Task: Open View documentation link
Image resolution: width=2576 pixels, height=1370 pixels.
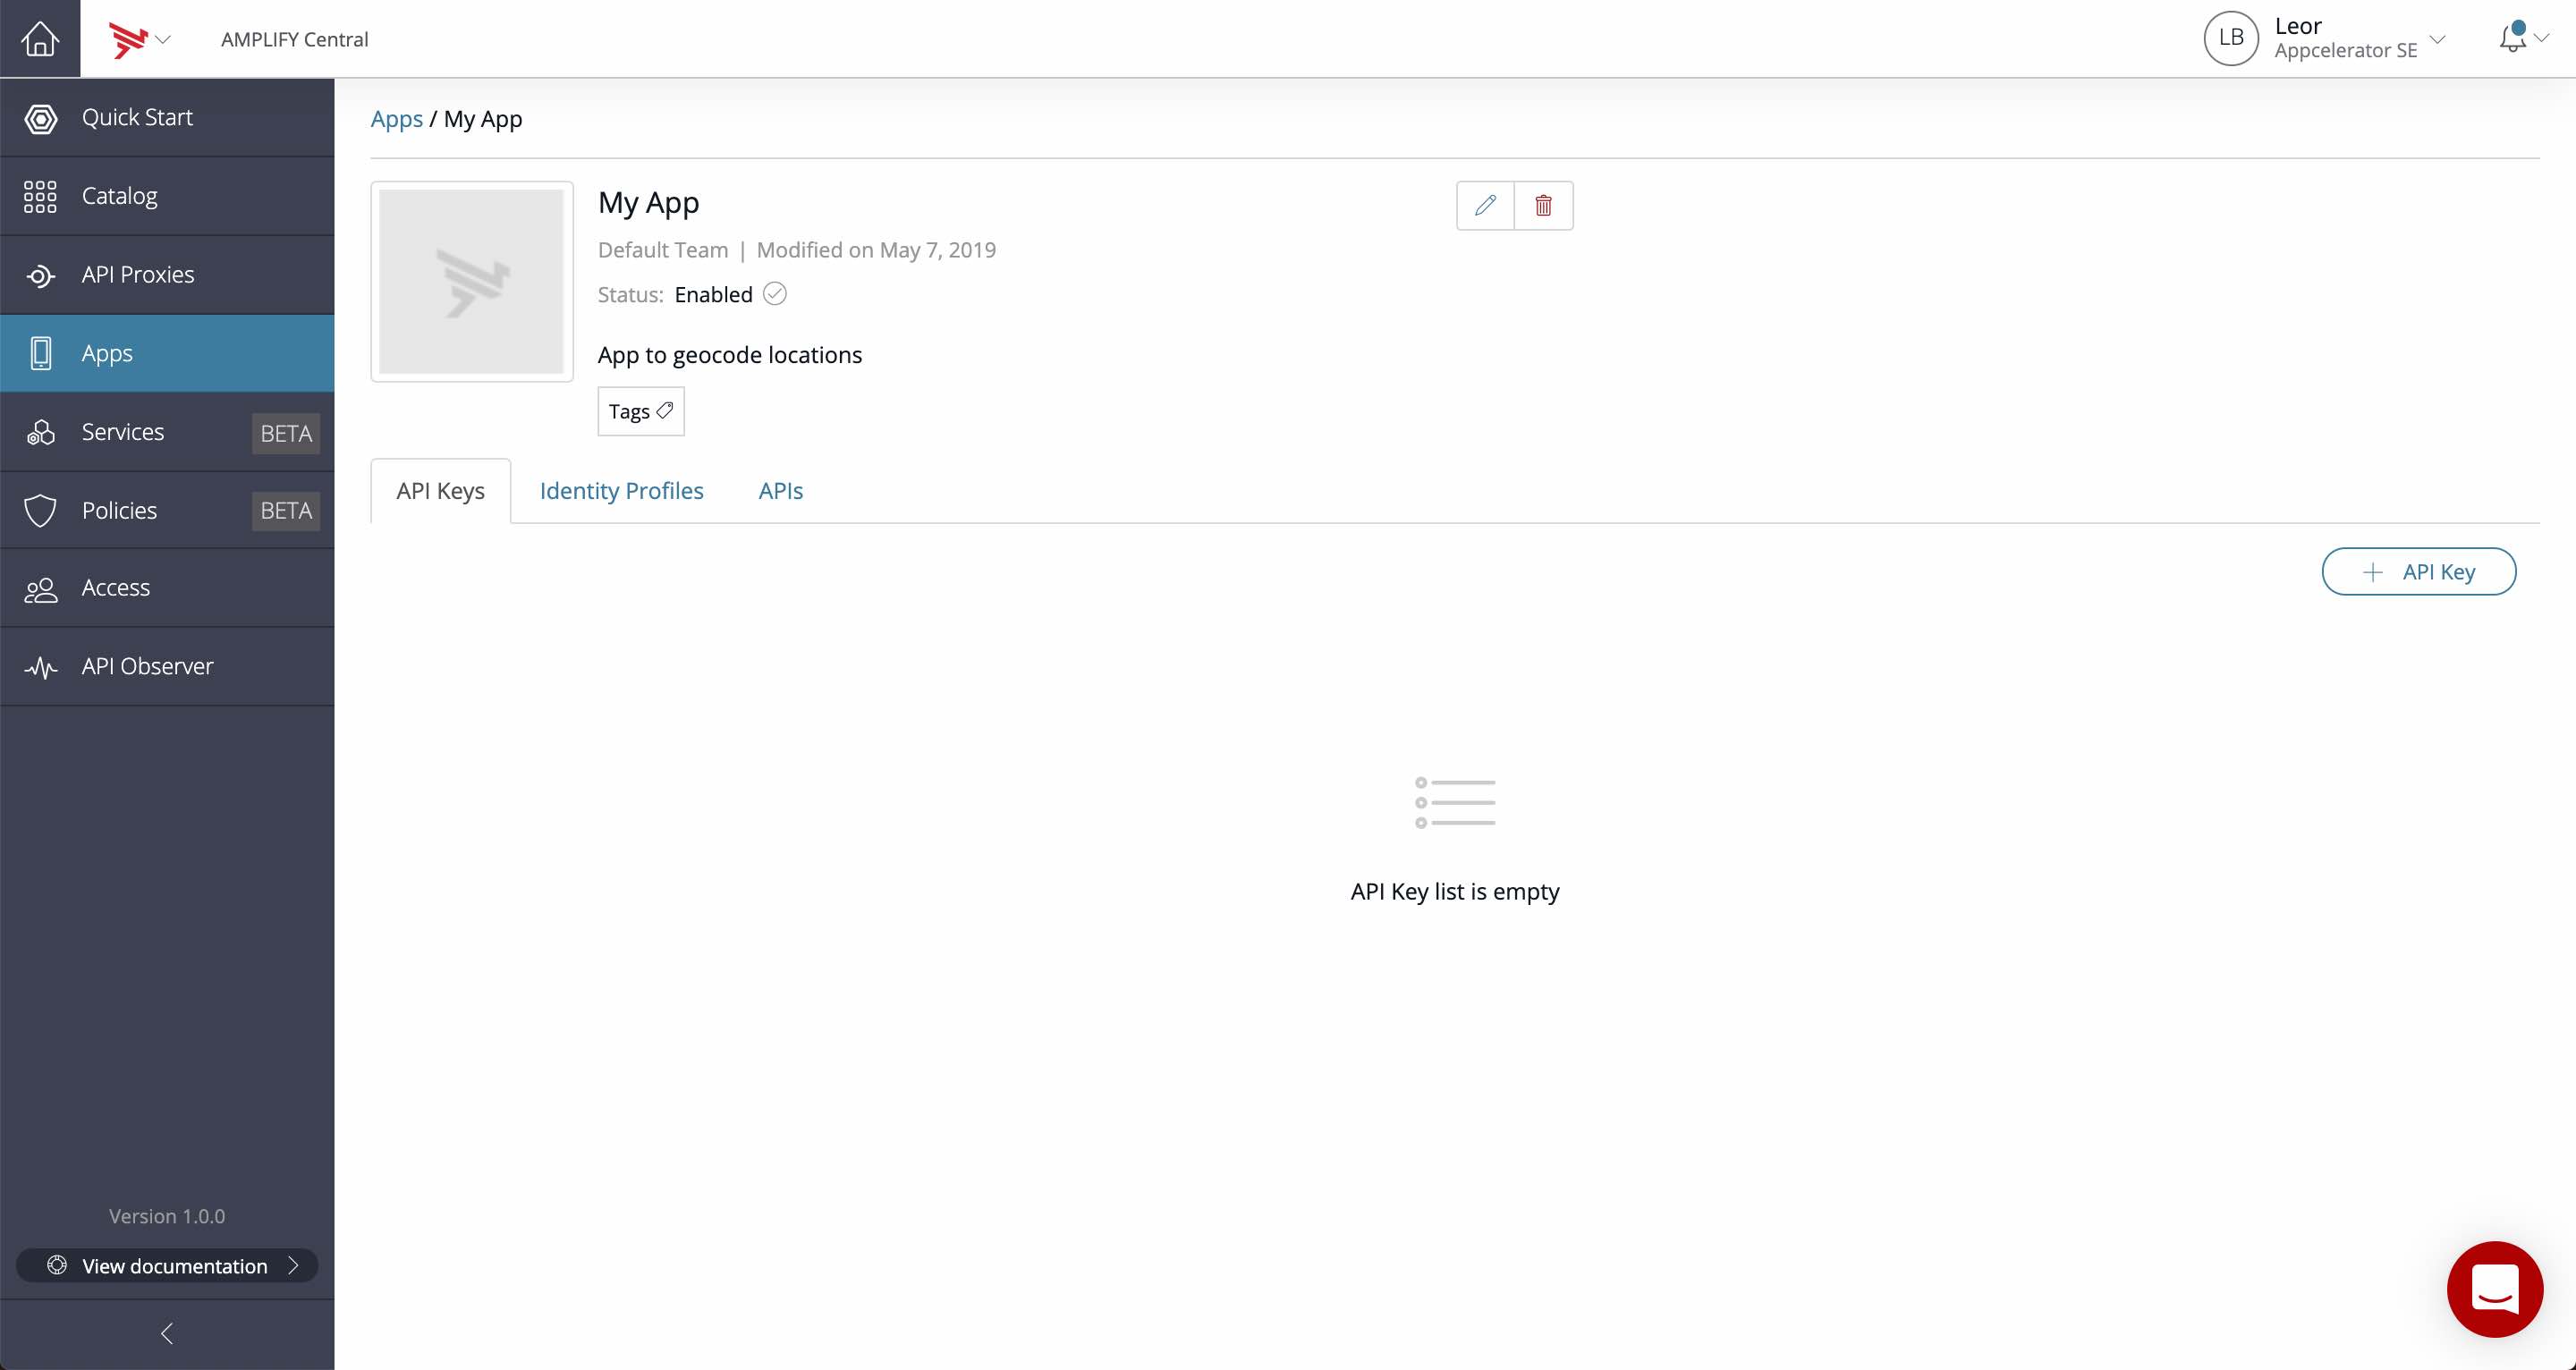Action: (167, 1266)
